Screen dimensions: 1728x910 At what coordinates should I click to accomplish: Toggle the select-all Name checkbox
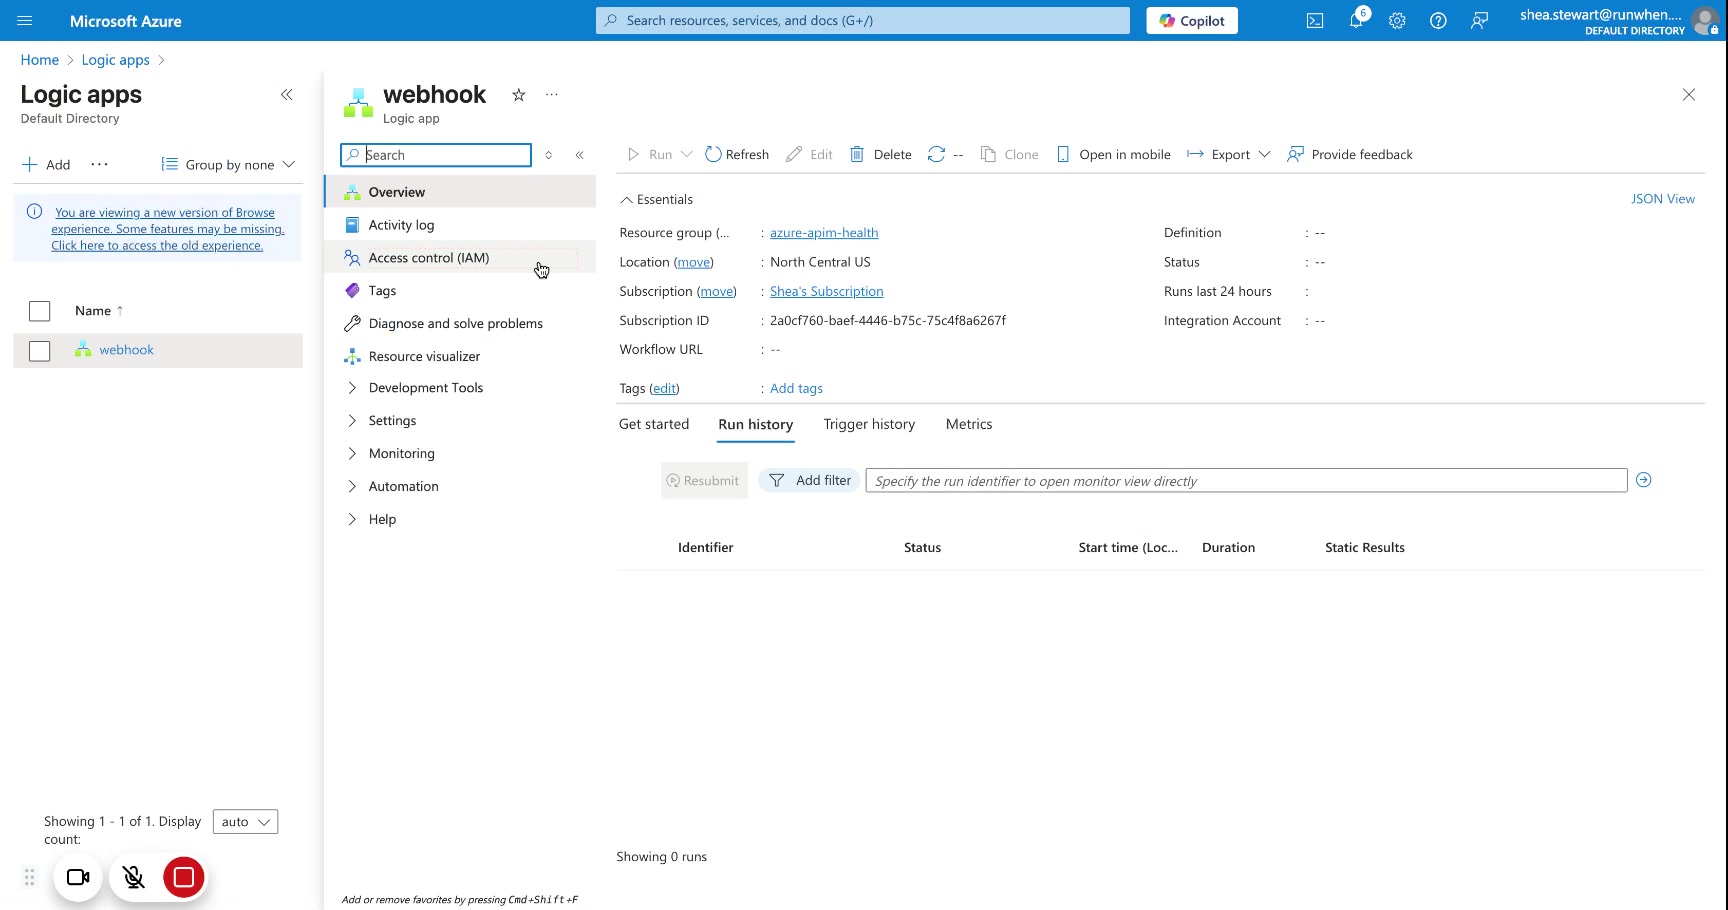pyautogui.click(x=40, y=311)
